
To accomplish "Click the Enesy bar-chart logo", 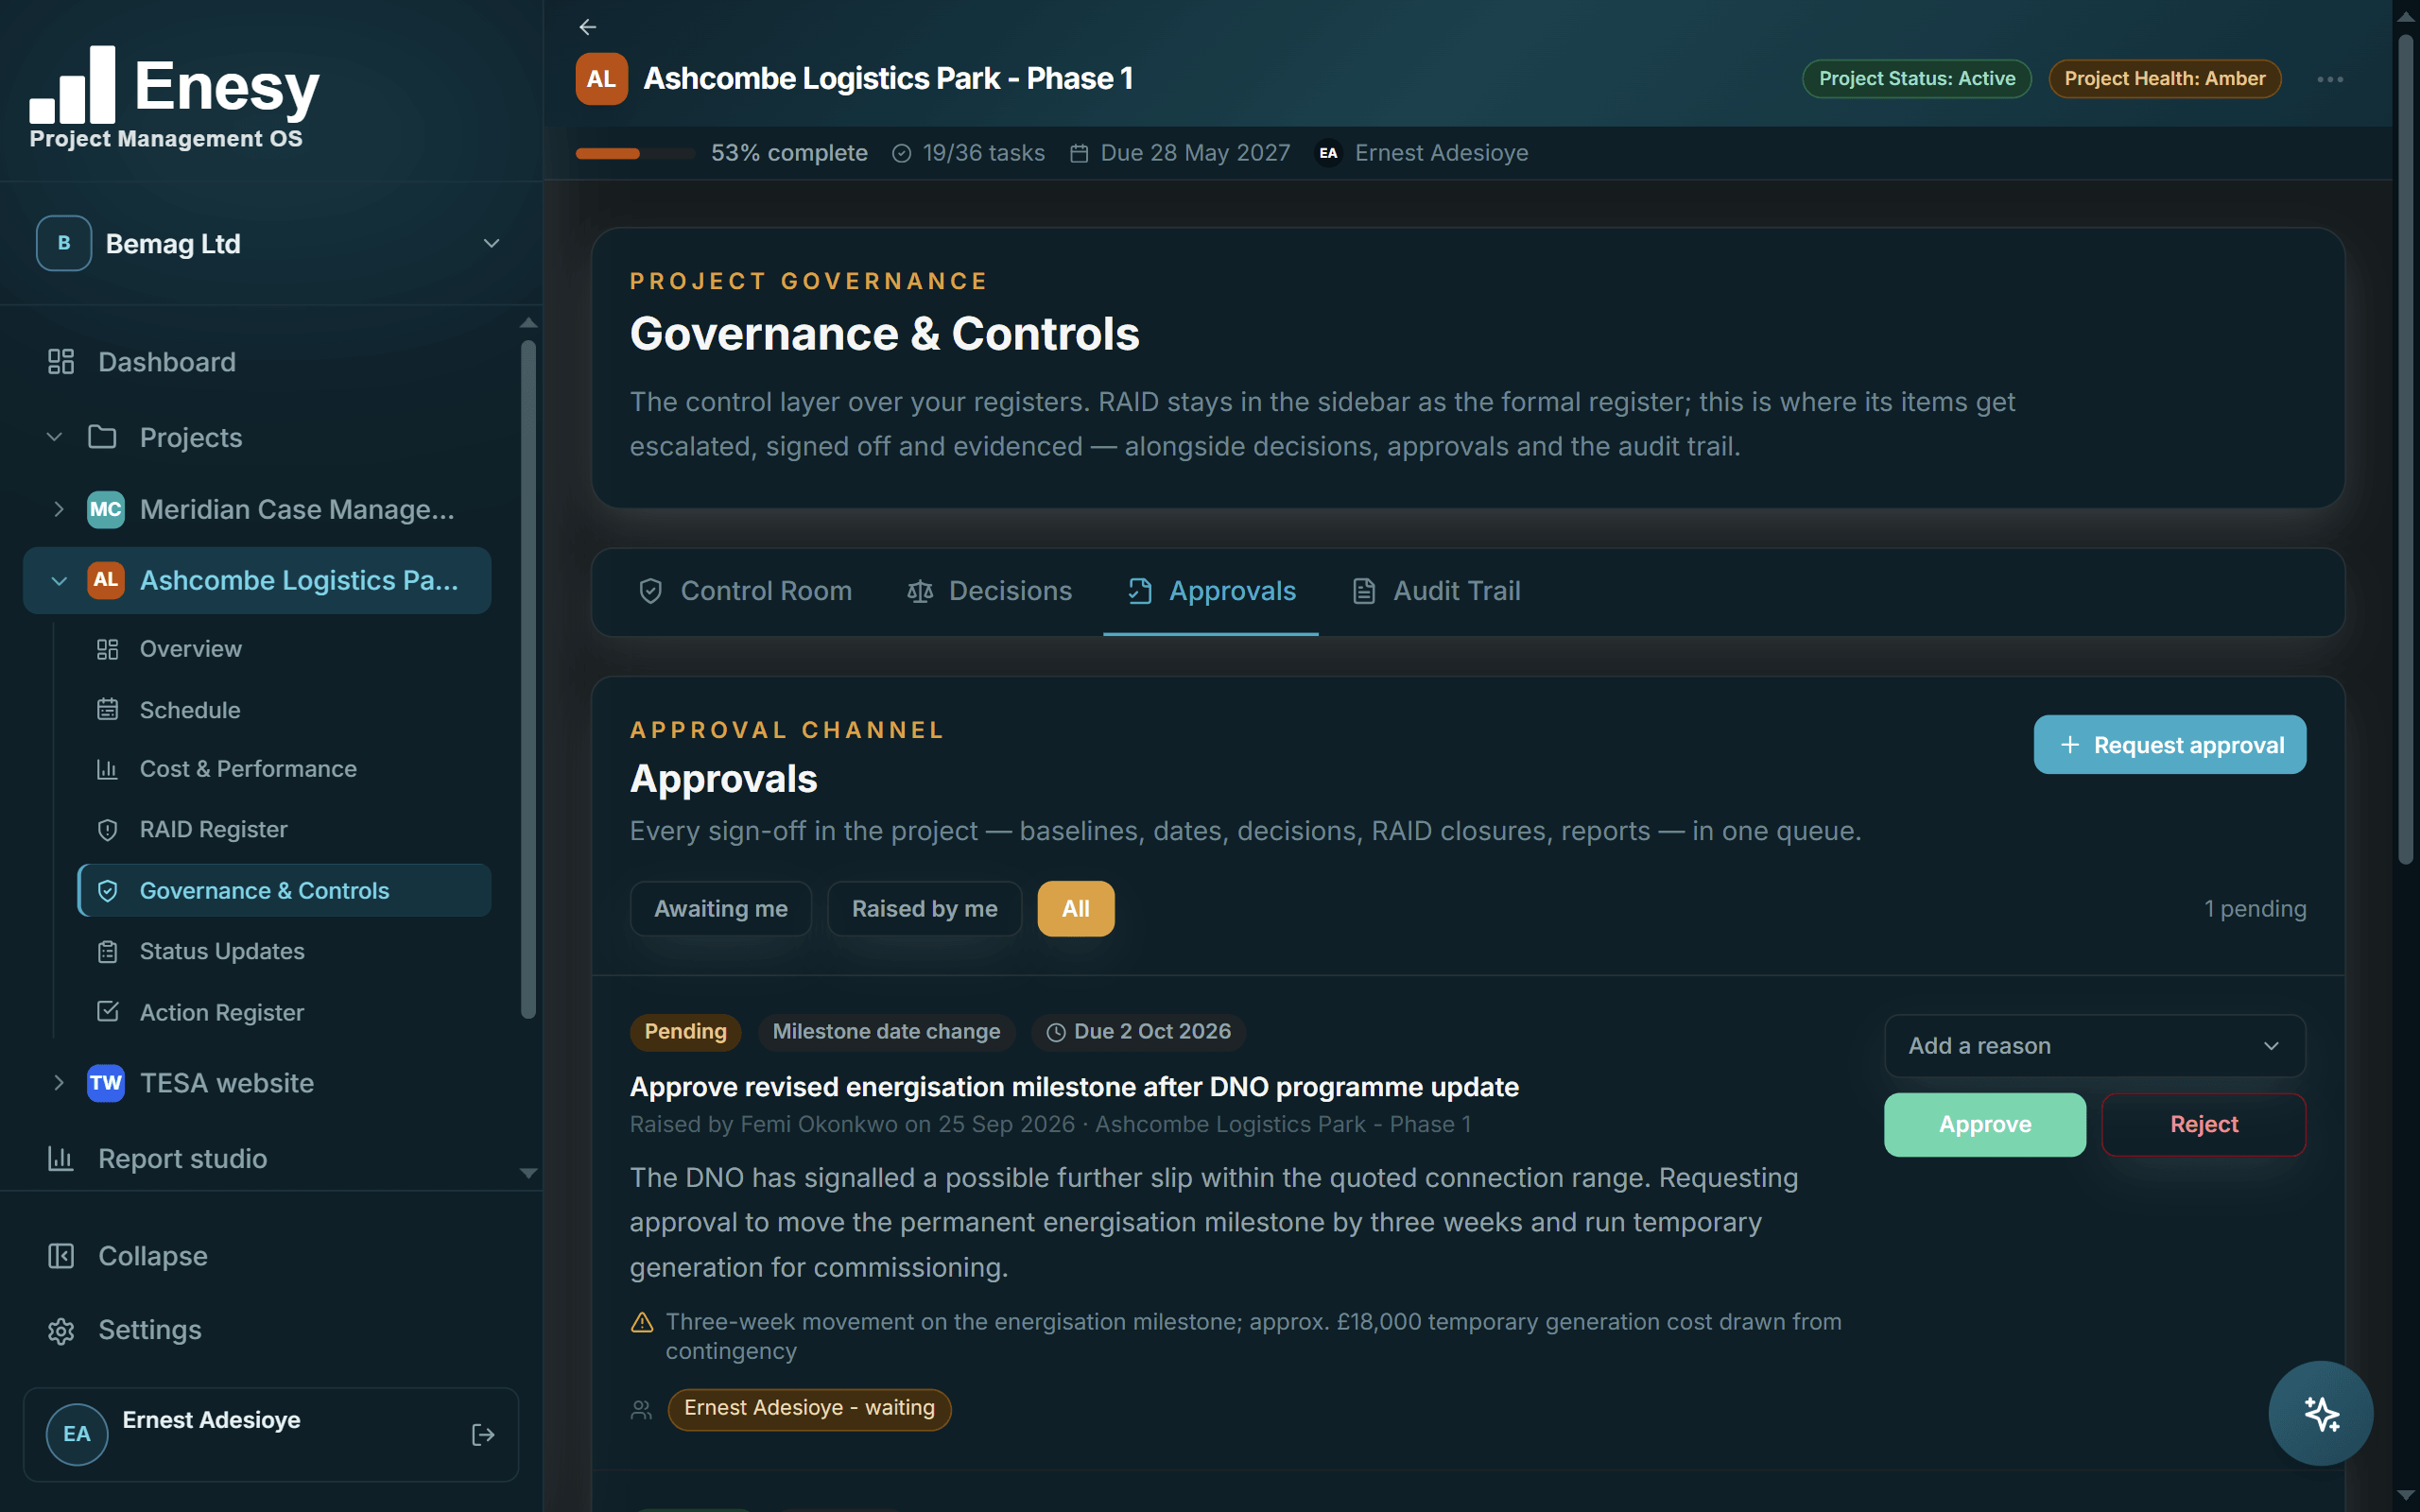I will (72, 84).
